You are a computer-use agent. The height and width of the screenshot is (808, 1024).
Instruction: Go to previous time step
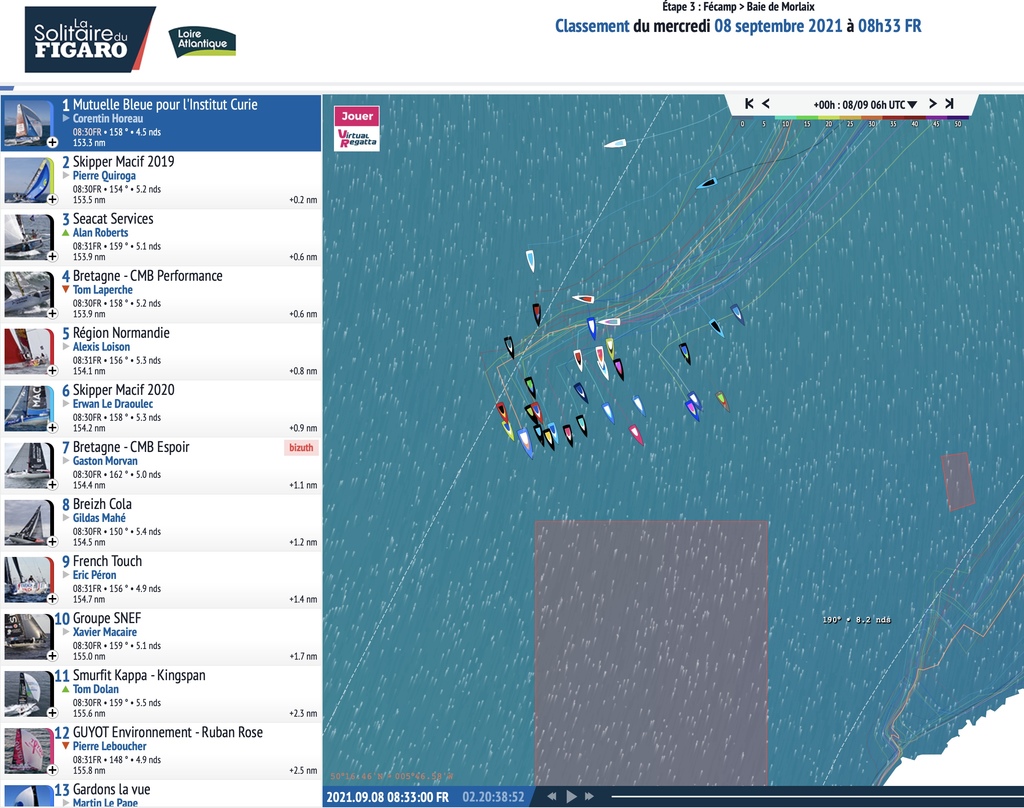click(x=766, y=104)
